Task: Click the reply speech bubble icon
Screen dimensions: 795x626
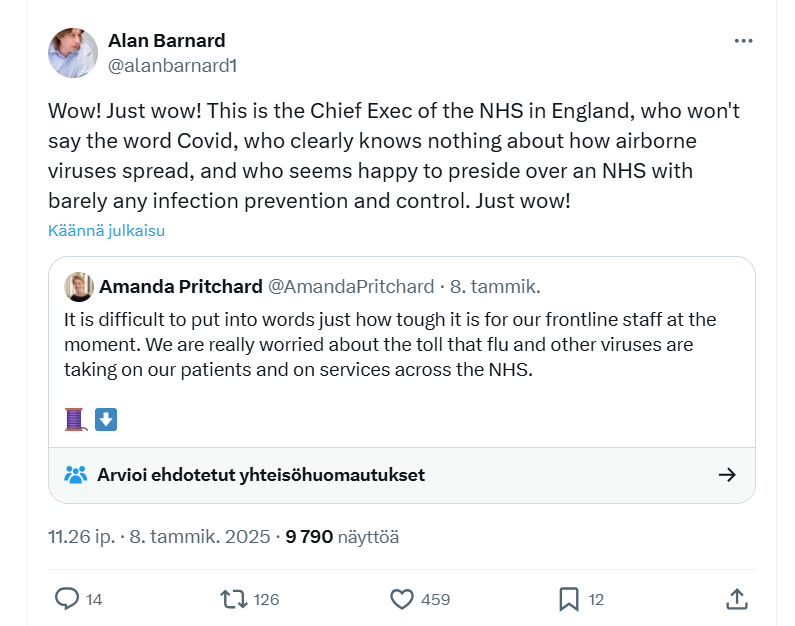Action: 67,599
